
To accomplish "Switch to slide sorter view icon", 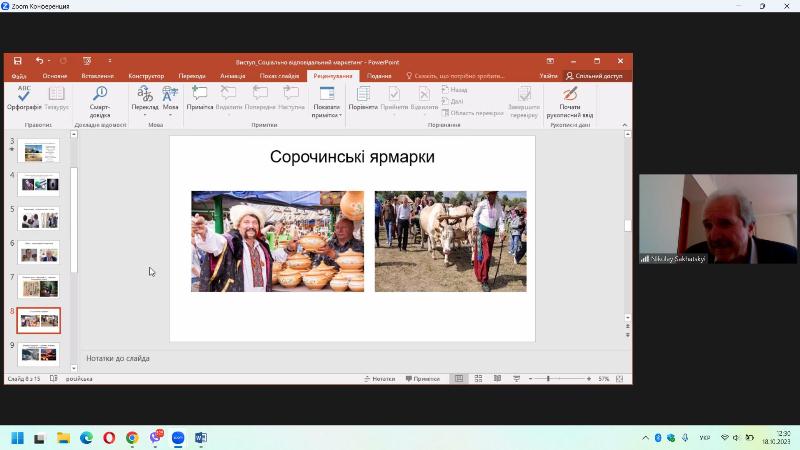I will (x=479, y=379).
